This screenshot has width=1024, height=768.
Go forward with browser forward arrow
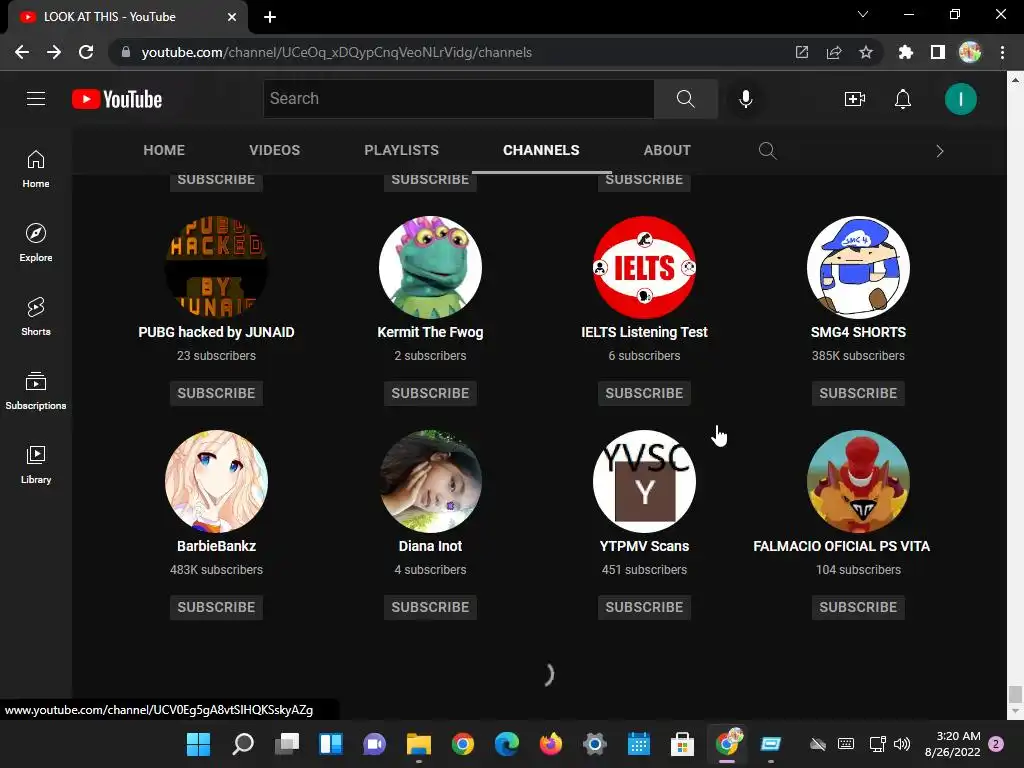(x=54, y=52)
